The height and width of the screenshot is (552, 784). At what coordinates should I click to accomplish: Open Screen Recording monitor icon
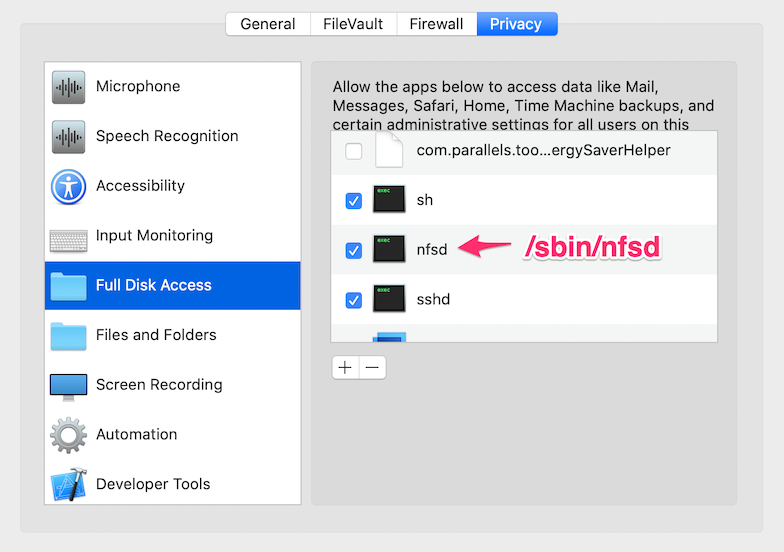click(69, 386)
